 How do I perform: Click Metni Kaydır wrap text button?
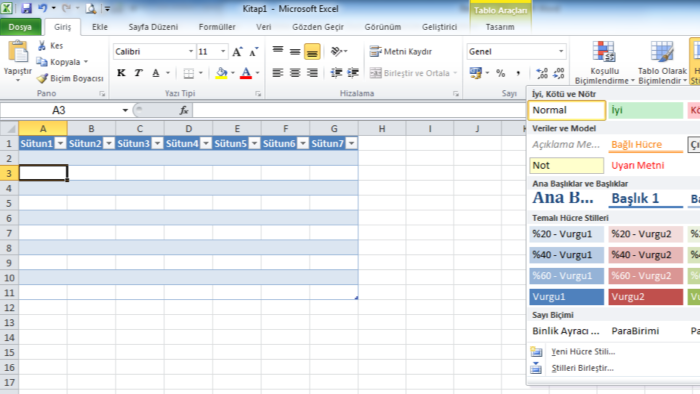(x=401, y=52)
